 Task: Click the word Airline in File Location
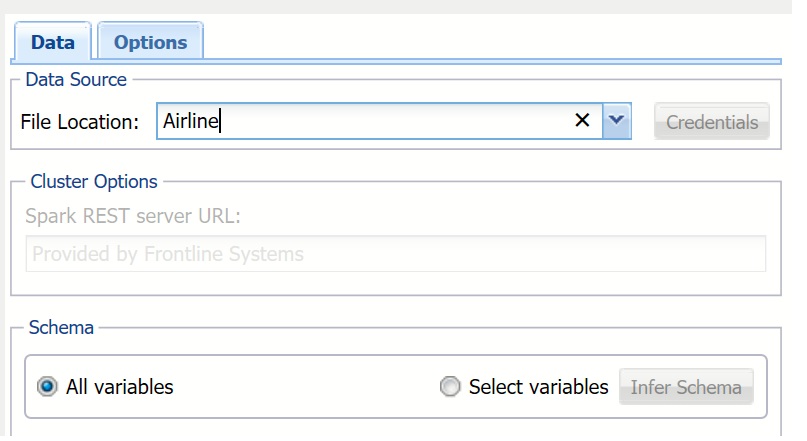point(190,121)
